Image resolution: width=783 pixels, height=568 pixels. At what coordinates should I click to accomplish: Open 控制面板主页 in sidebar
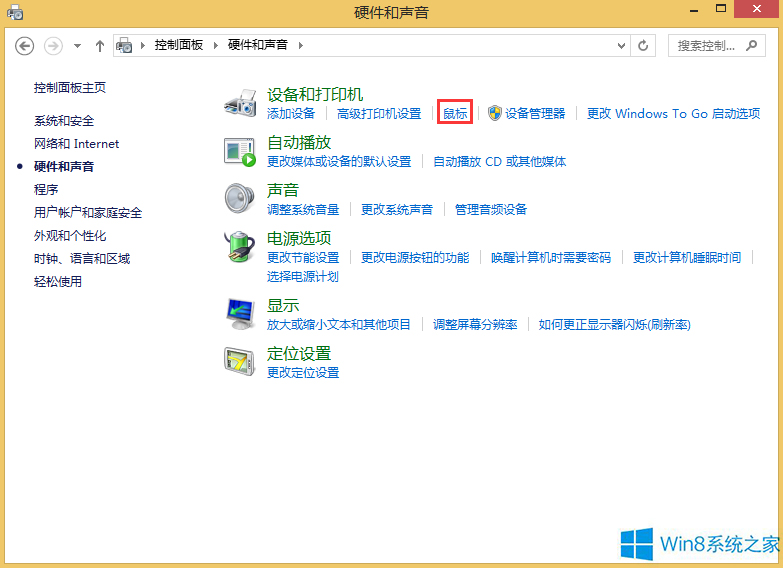(70, 88)
